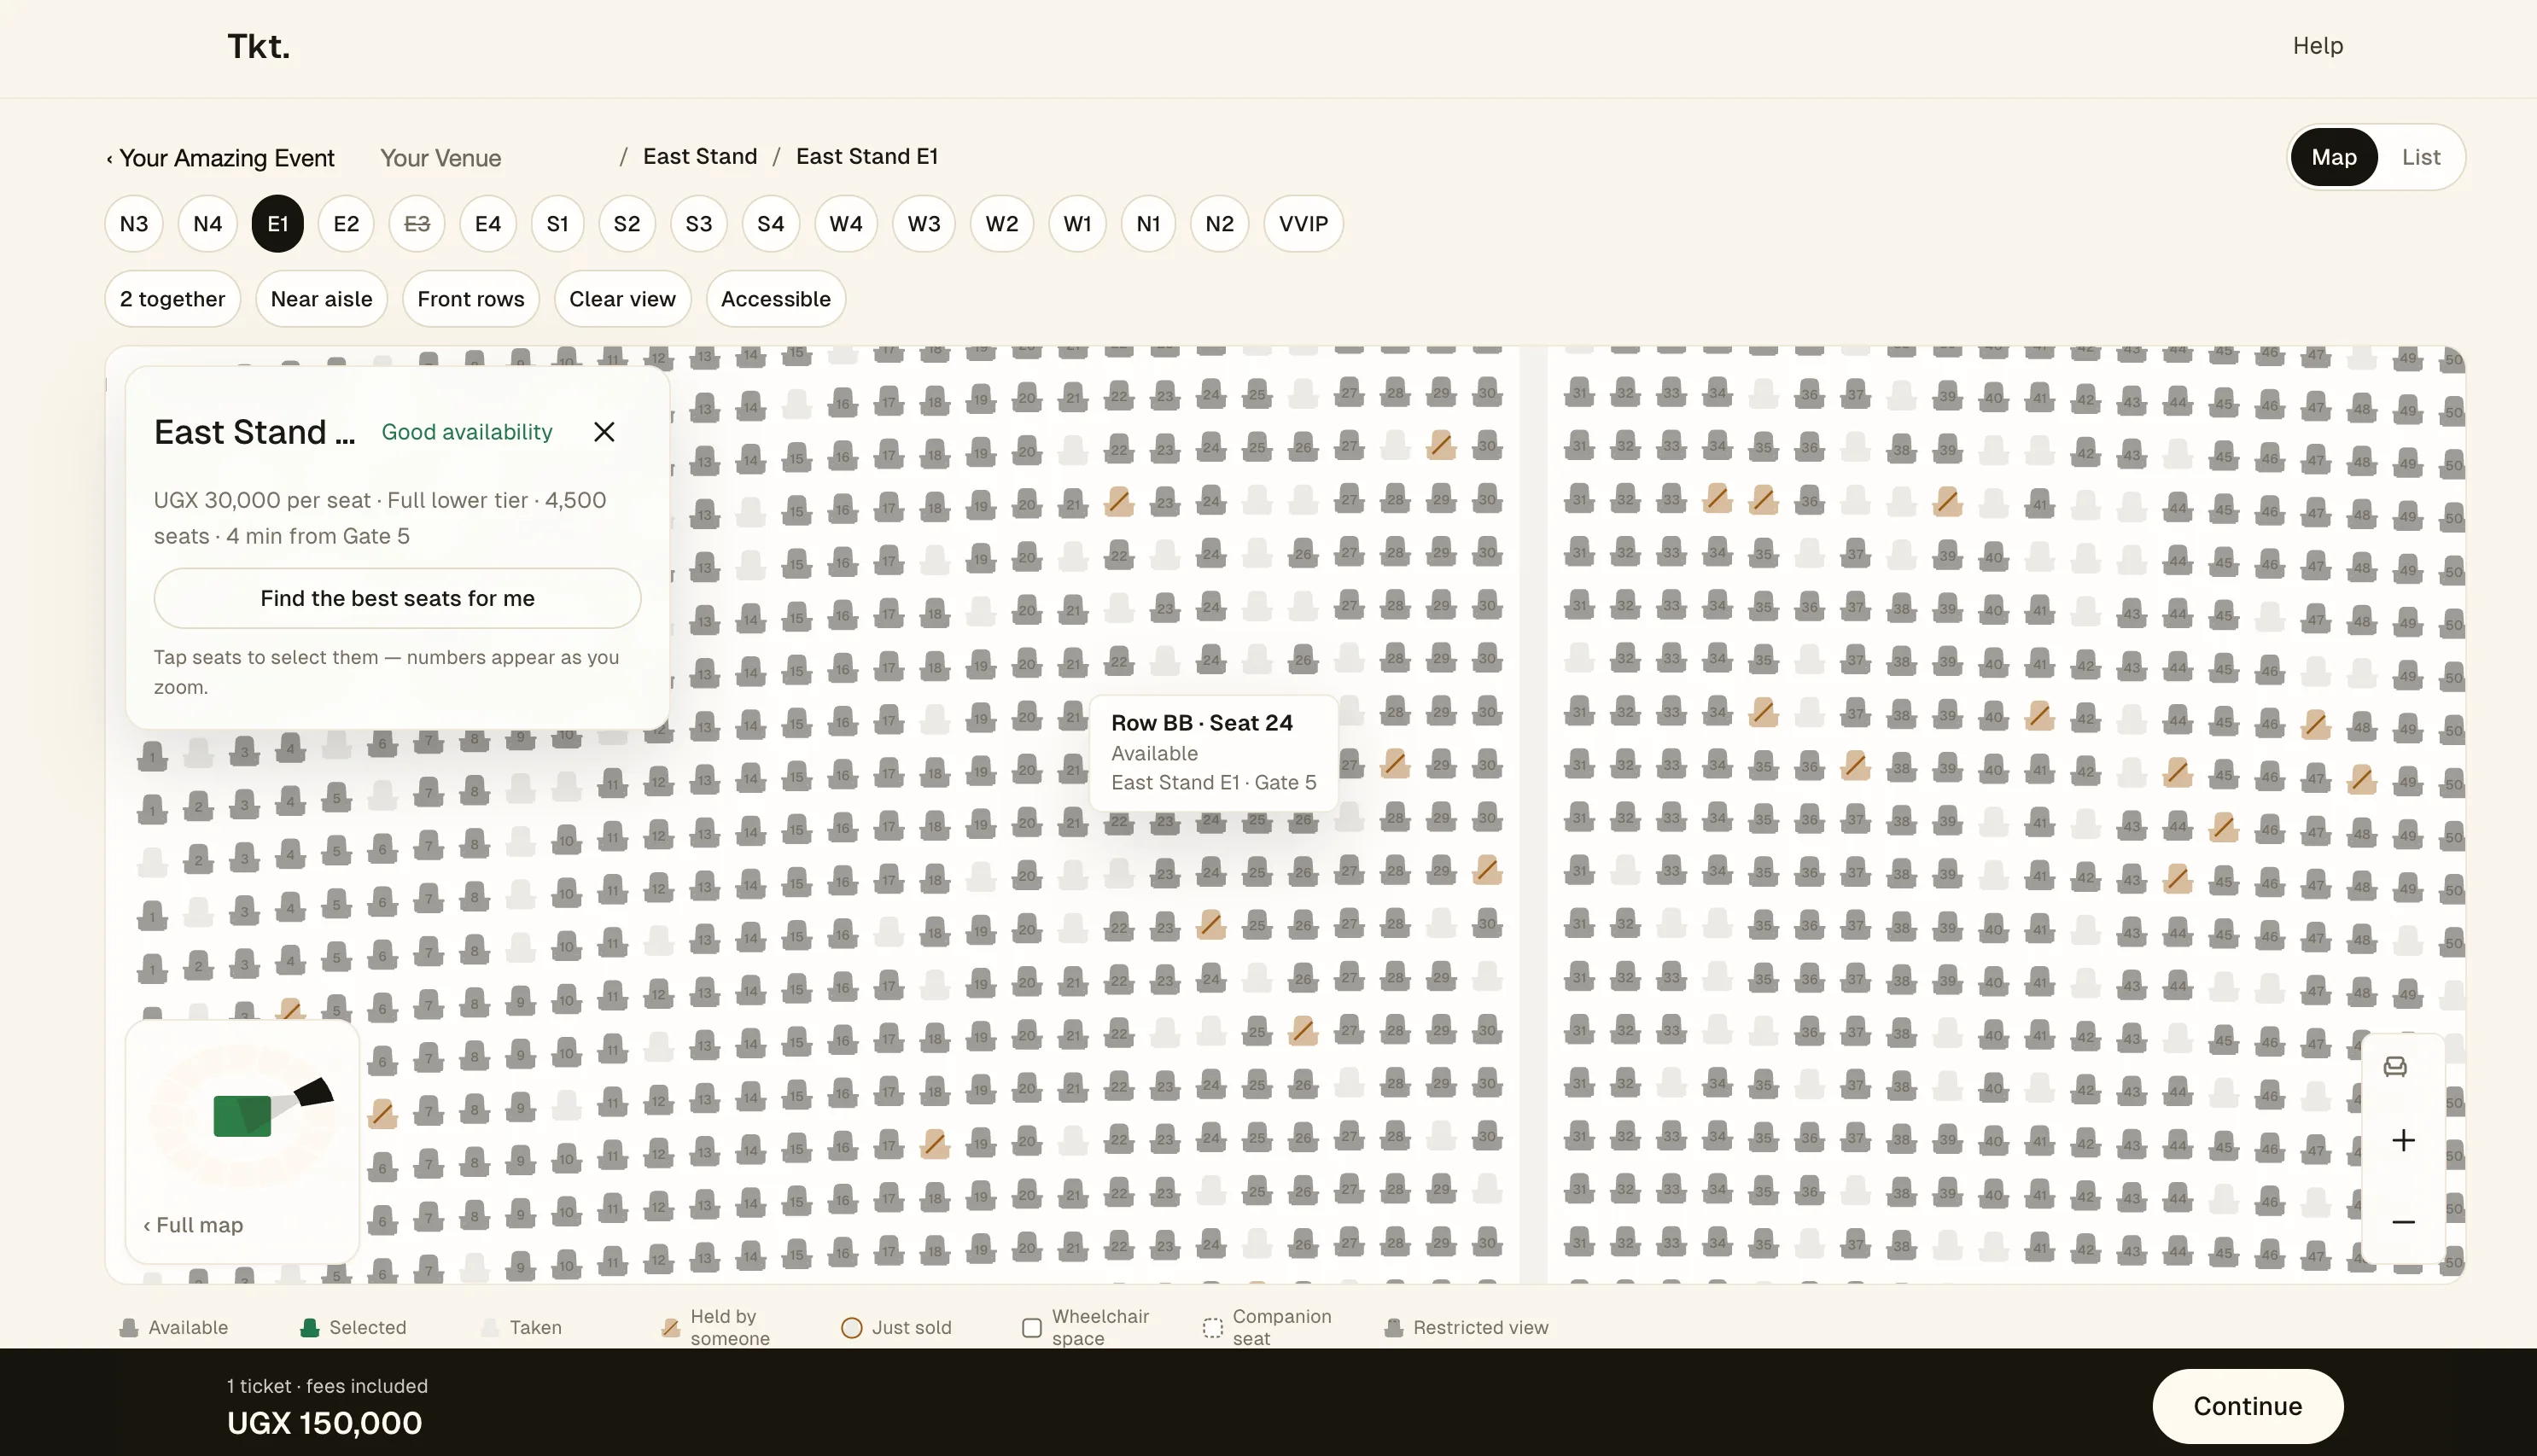This screenshot has height=1456, width=2537.
Task: Switch to List view
Action: pyautogui.click(x=2420, y=157)
